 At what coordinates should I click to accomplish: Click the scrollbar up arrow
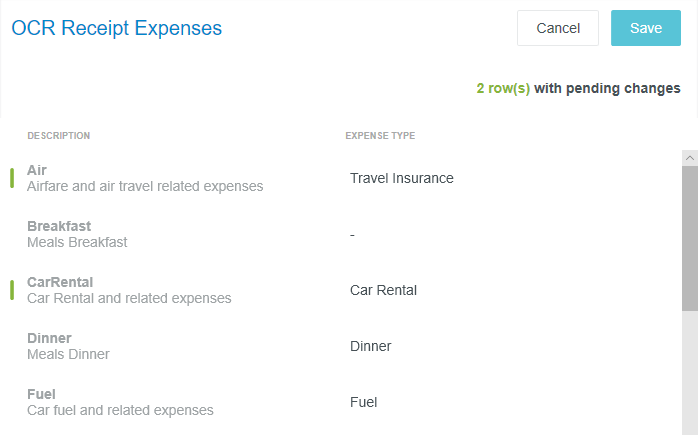click(689, 158)
